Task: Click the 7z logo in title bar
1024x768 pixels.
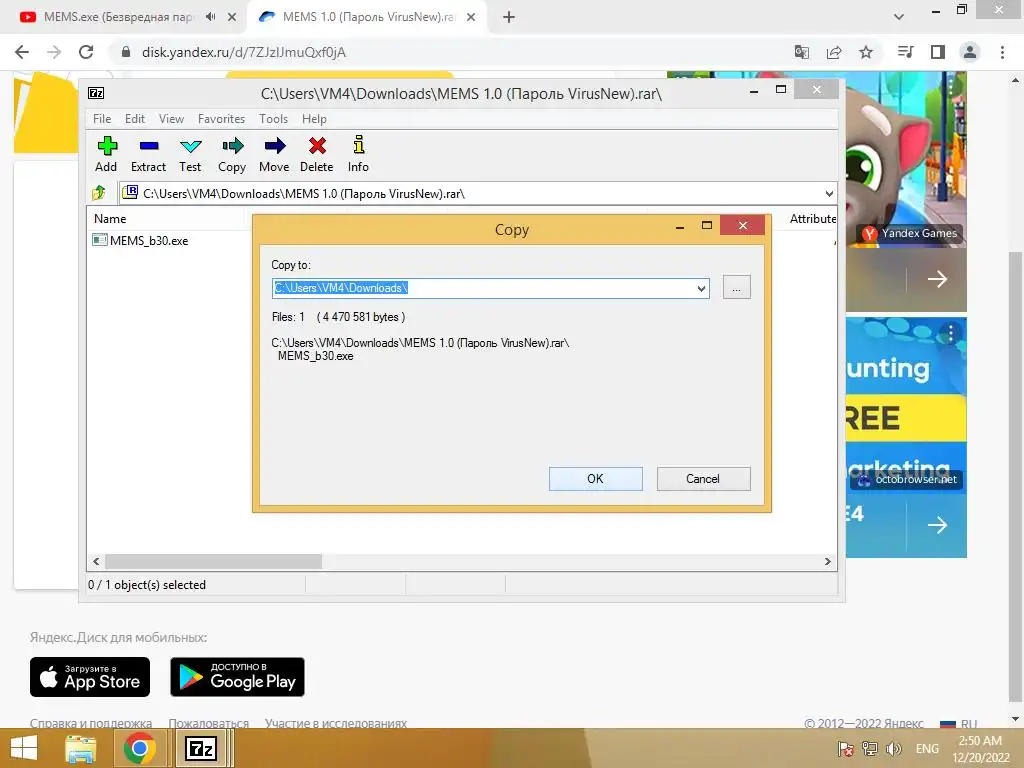Action: [96, 93]
